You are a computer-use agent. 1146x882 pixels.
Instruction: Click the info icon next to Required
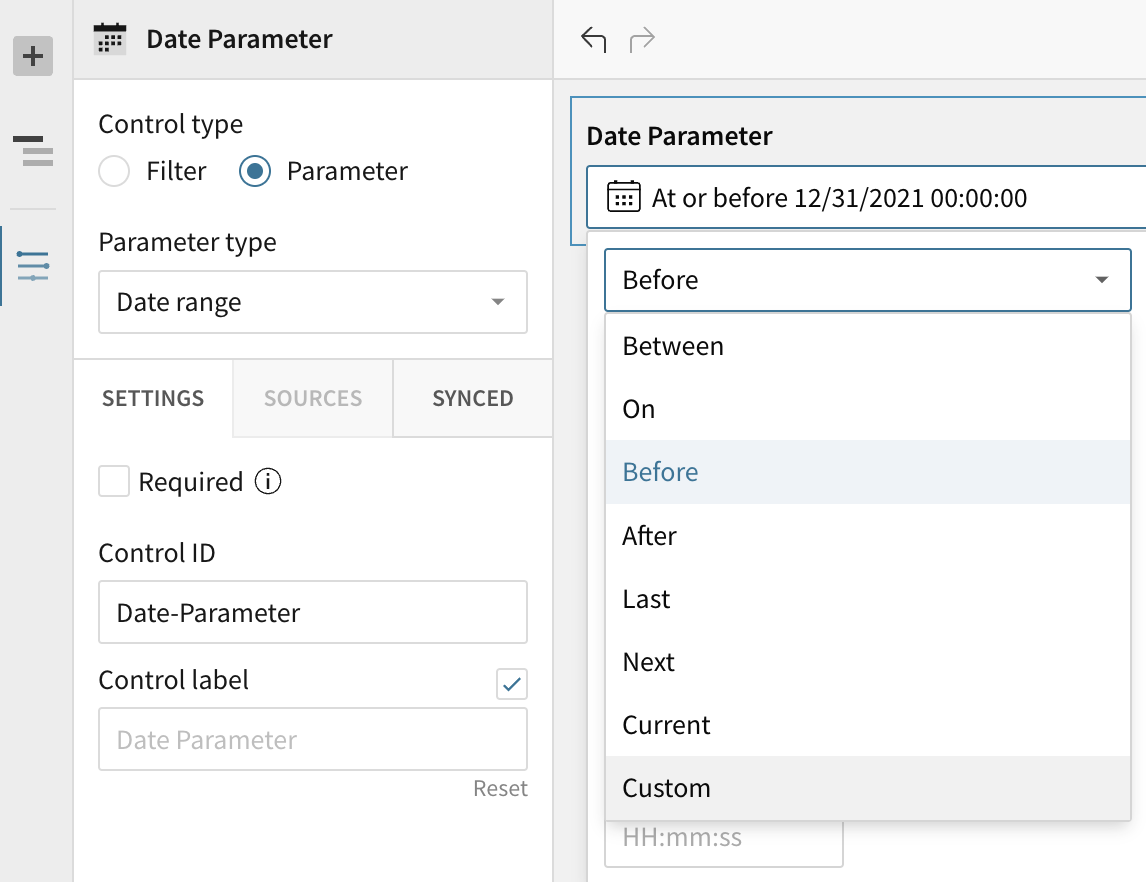click(270, 481)
